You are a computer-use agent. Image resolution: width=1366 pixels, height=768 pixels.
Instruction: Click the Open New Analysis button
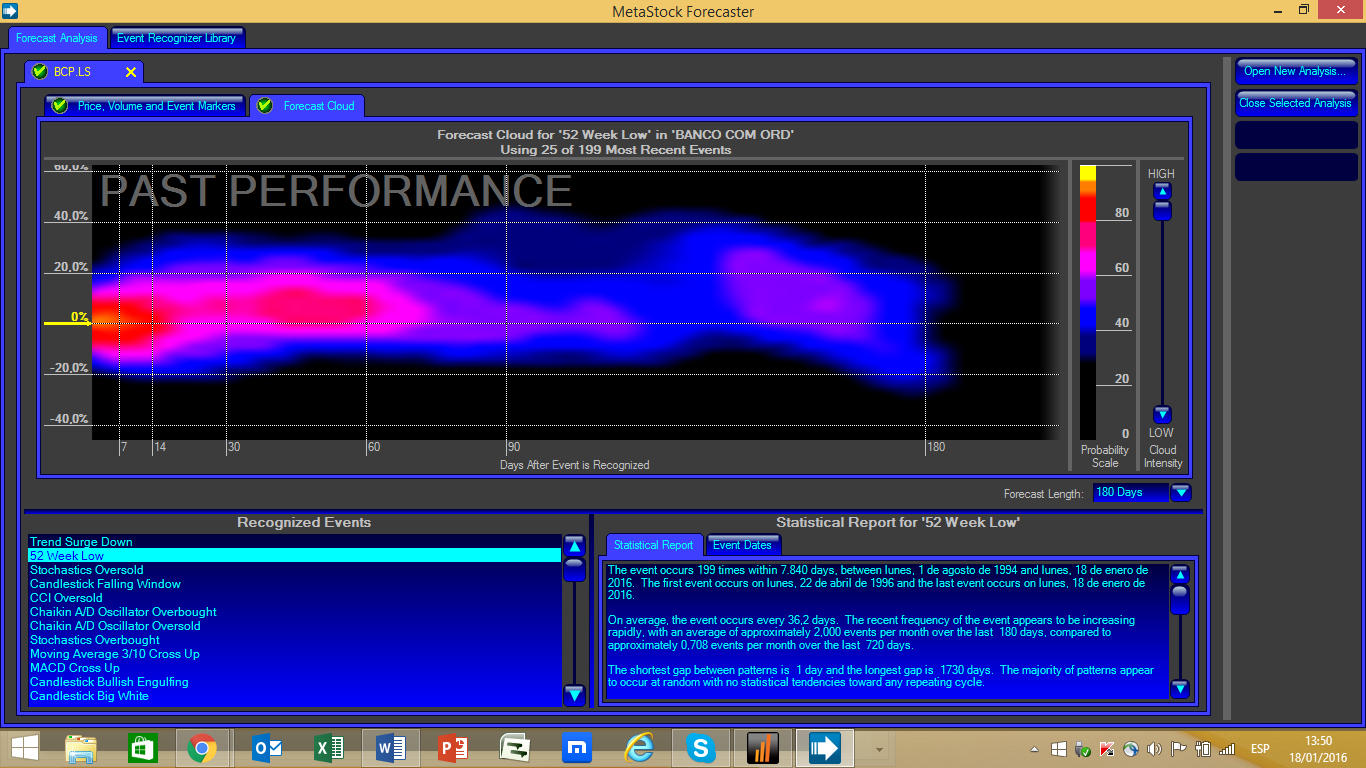(1295, 71)
